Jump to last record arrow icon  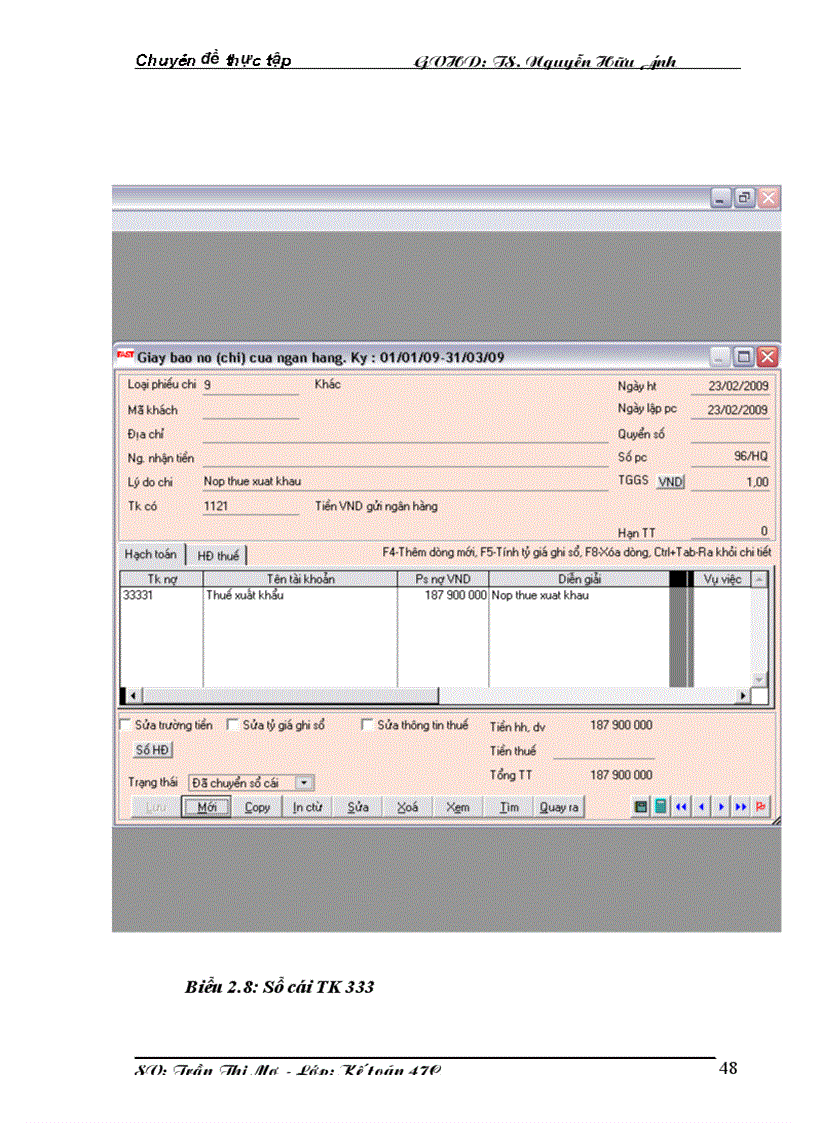point(741,807)
